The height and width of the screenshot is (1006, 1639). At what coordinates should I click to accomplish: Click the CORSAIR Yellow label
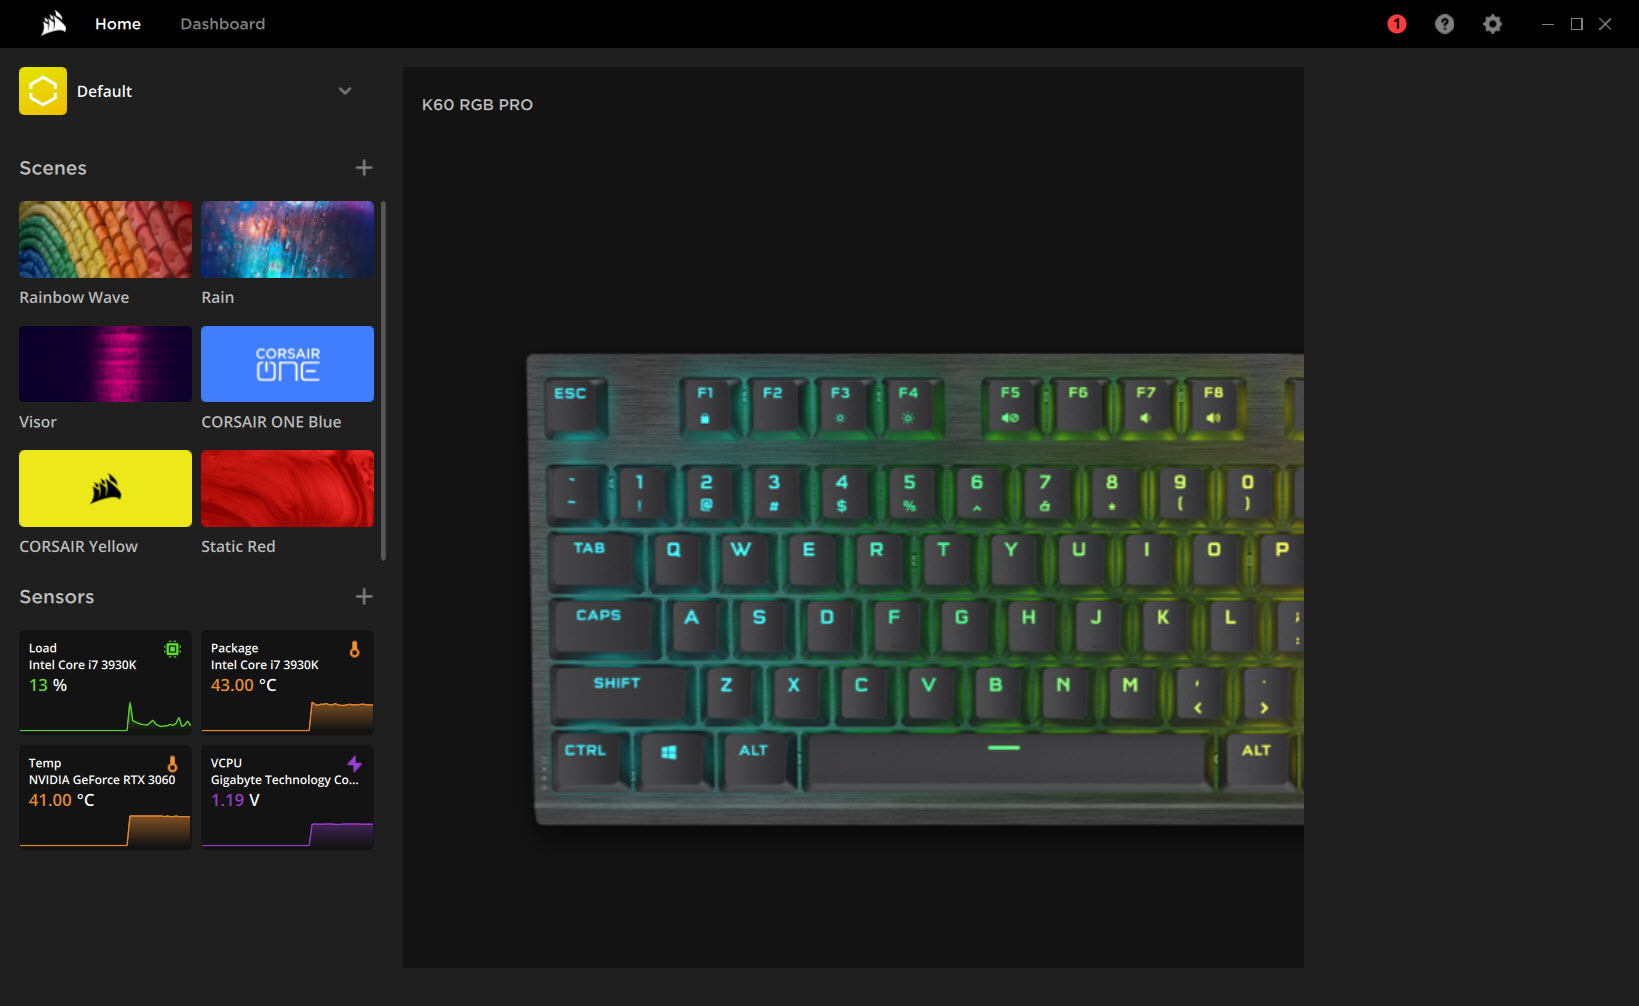[x=79, y=547]
